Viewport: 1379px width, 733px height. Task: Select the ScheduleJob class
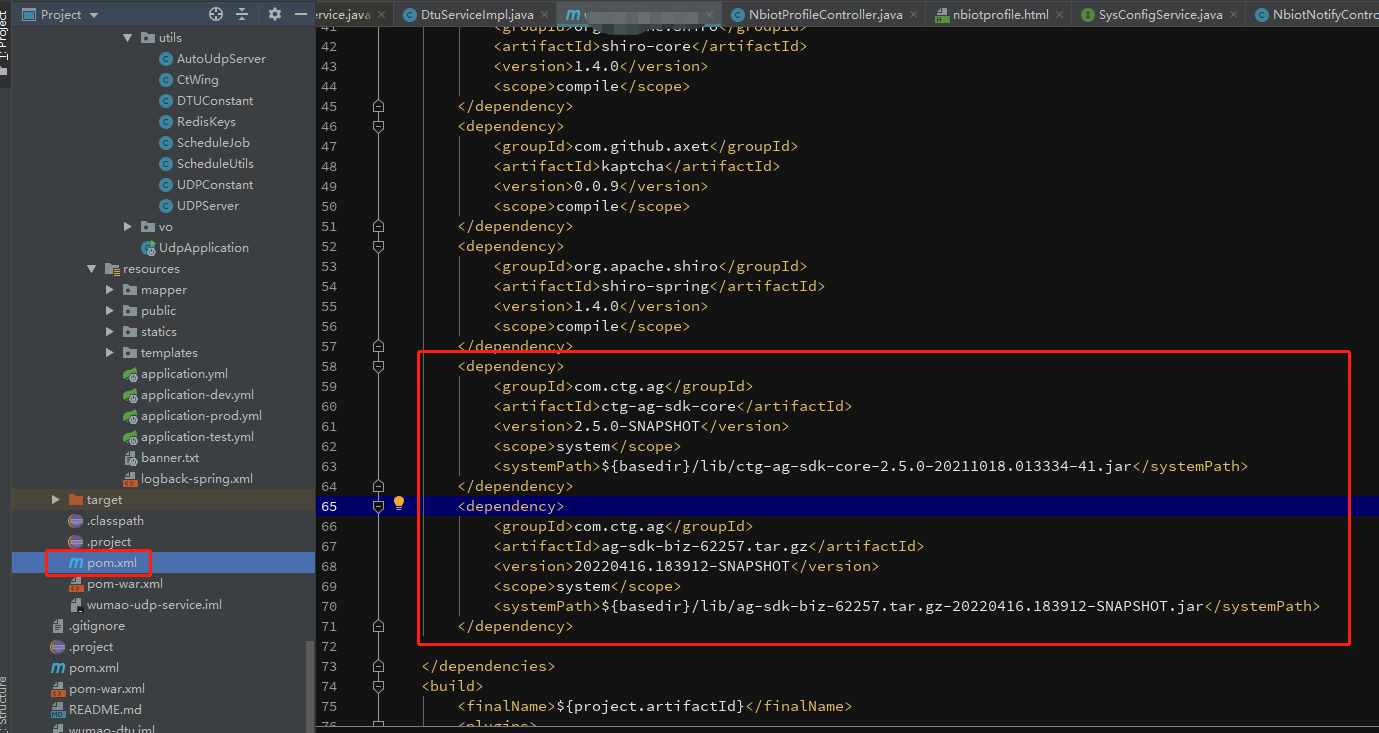(213, 143)
